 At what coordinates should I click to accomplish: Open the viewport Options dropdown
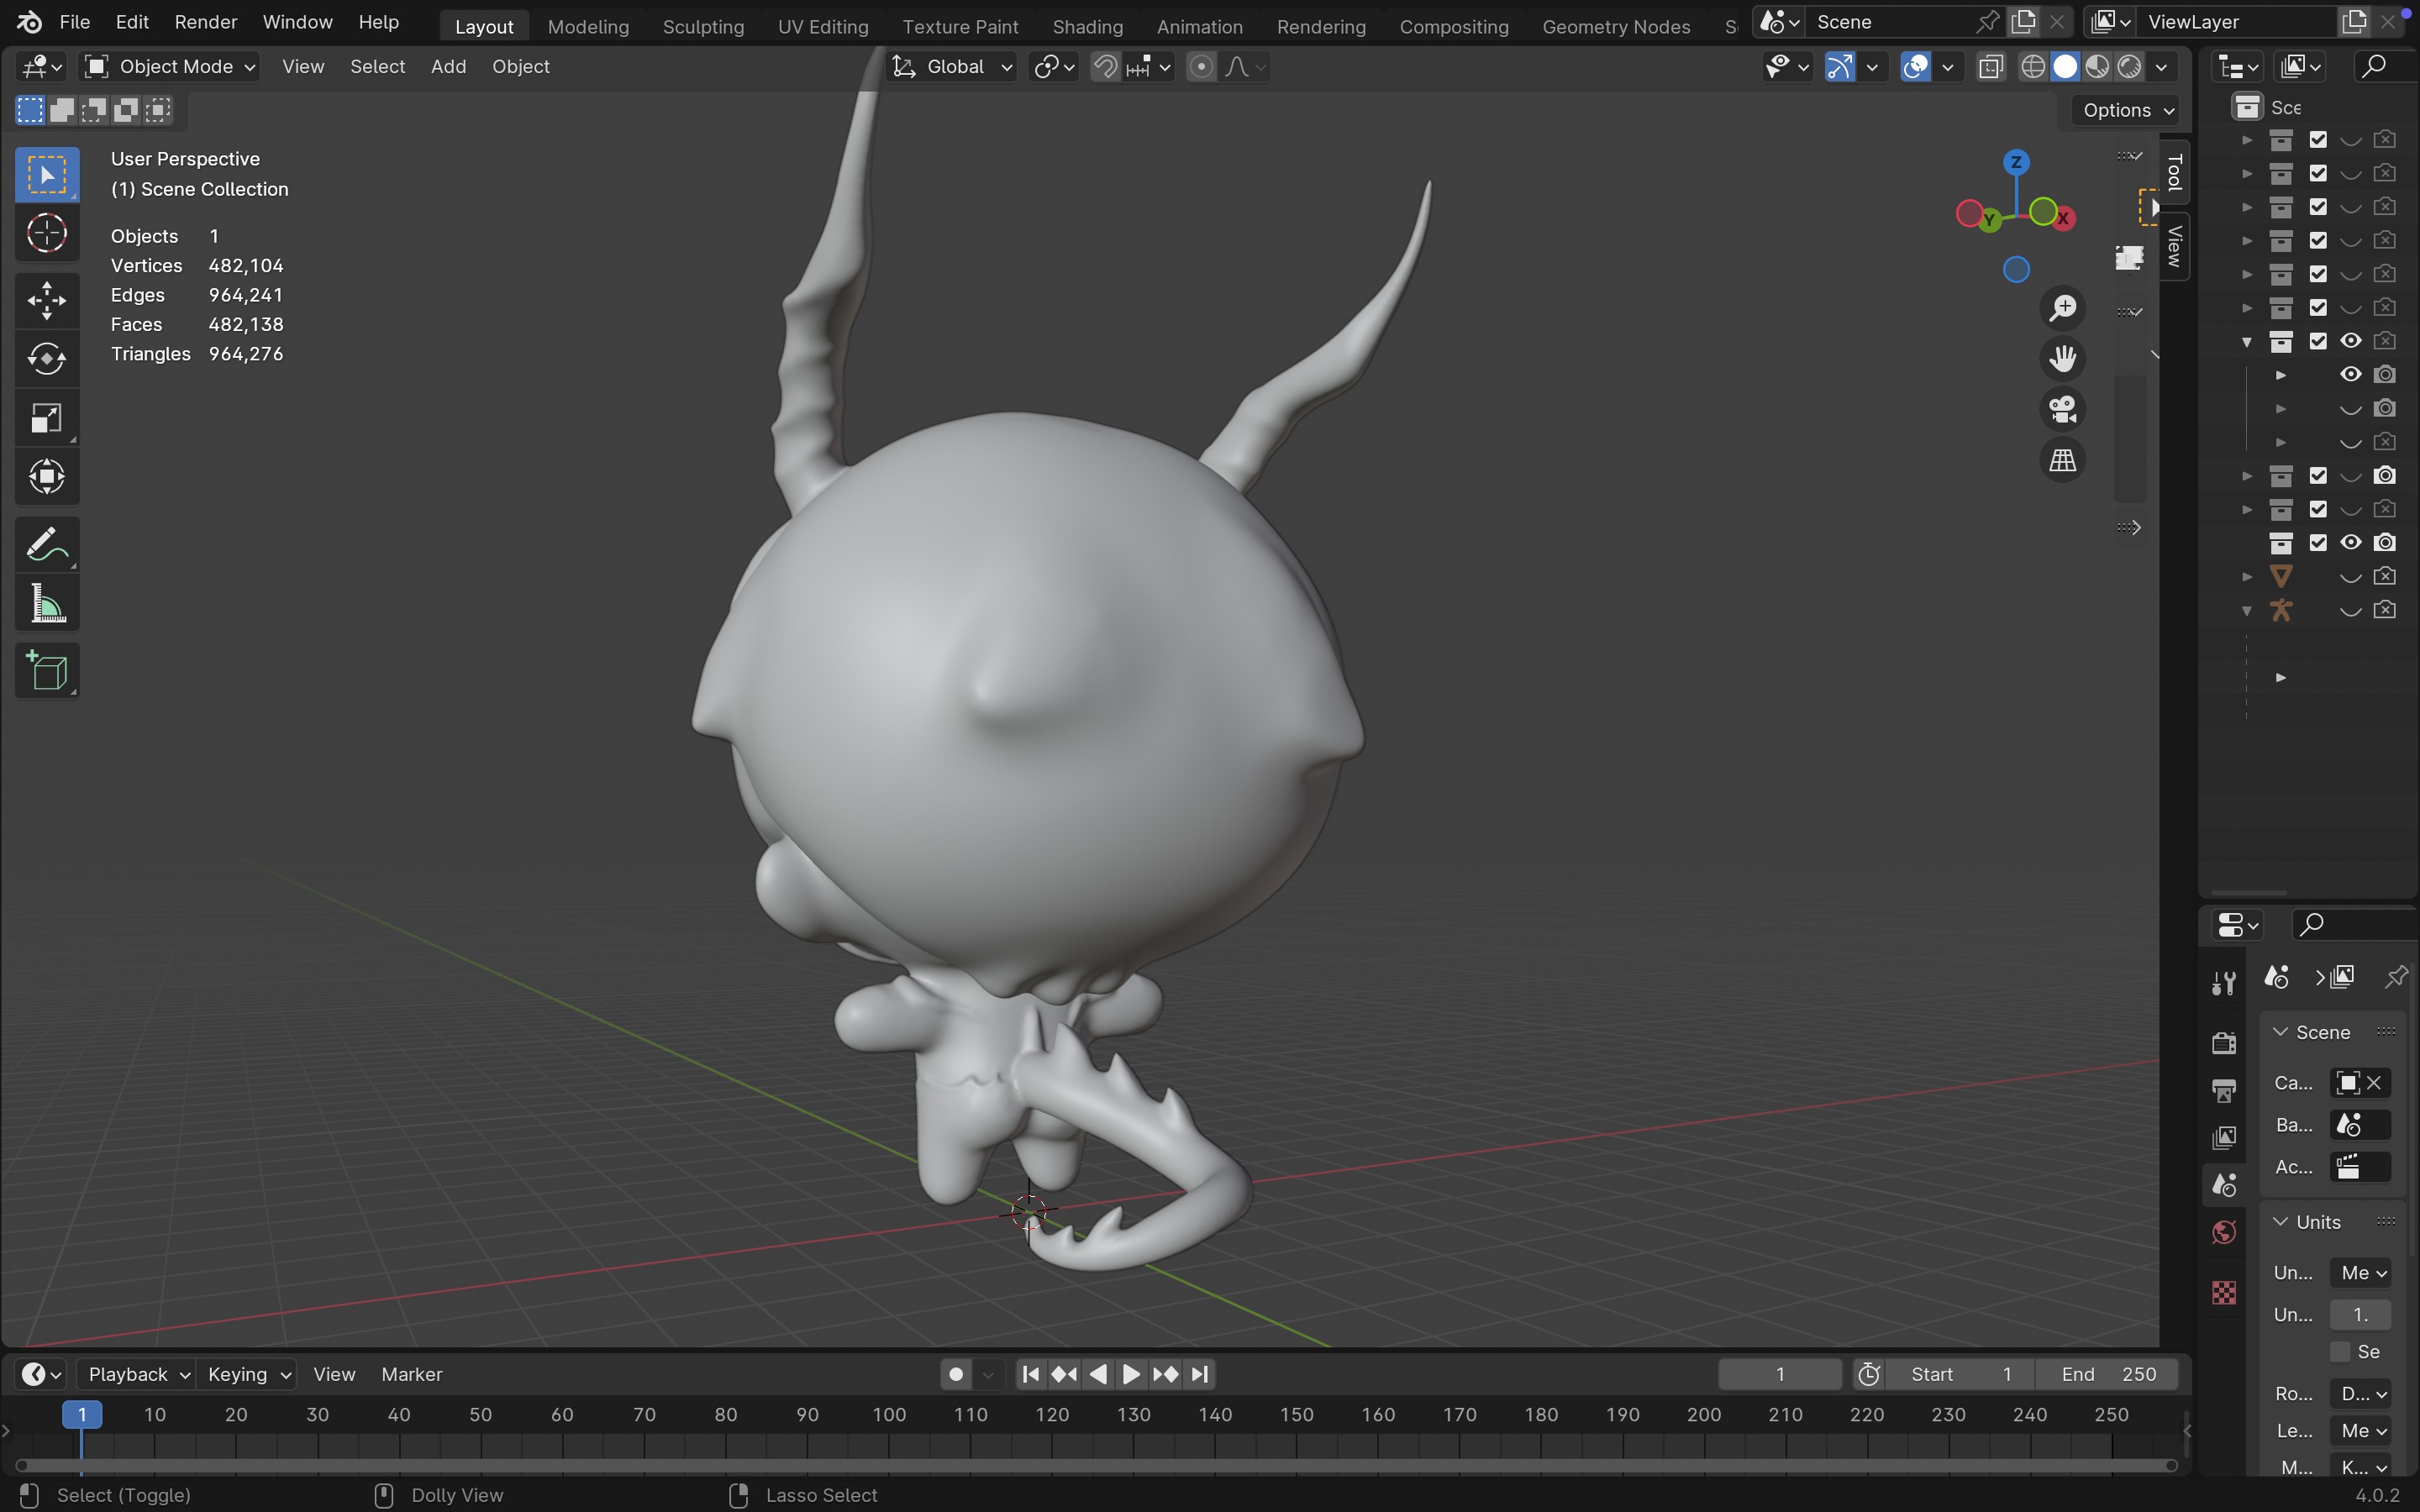click(x=2127, y=110)
